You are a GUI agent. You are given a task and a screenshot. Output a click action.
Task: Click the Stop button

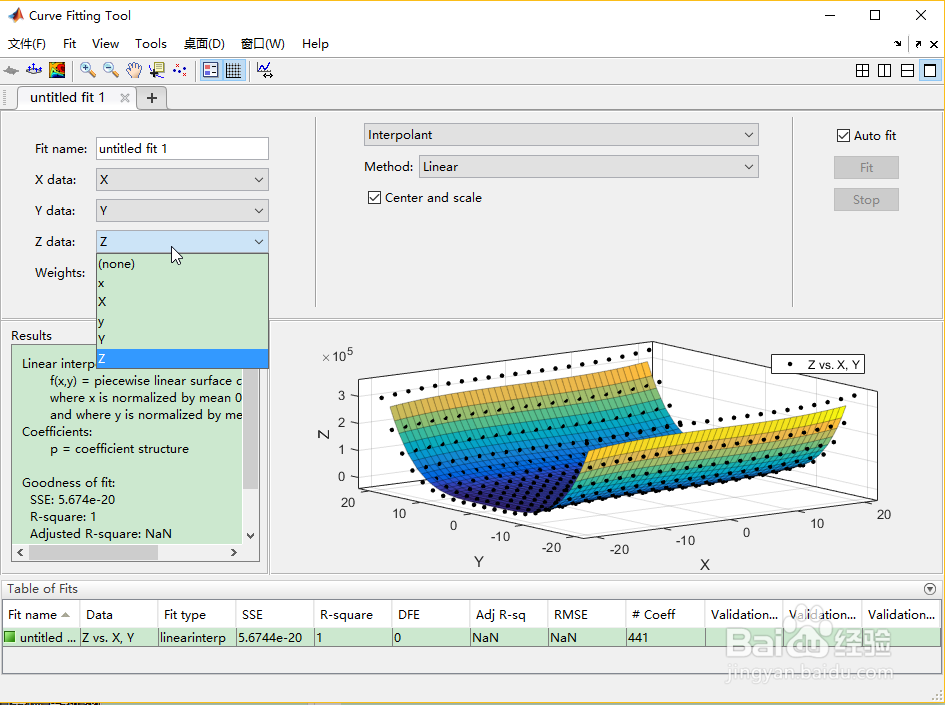[866, 199]
